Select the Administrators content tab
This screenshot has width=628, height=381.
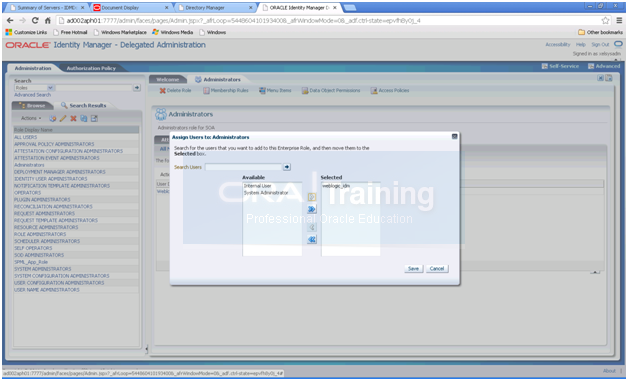pyautogui.click(x=217, y=79)
